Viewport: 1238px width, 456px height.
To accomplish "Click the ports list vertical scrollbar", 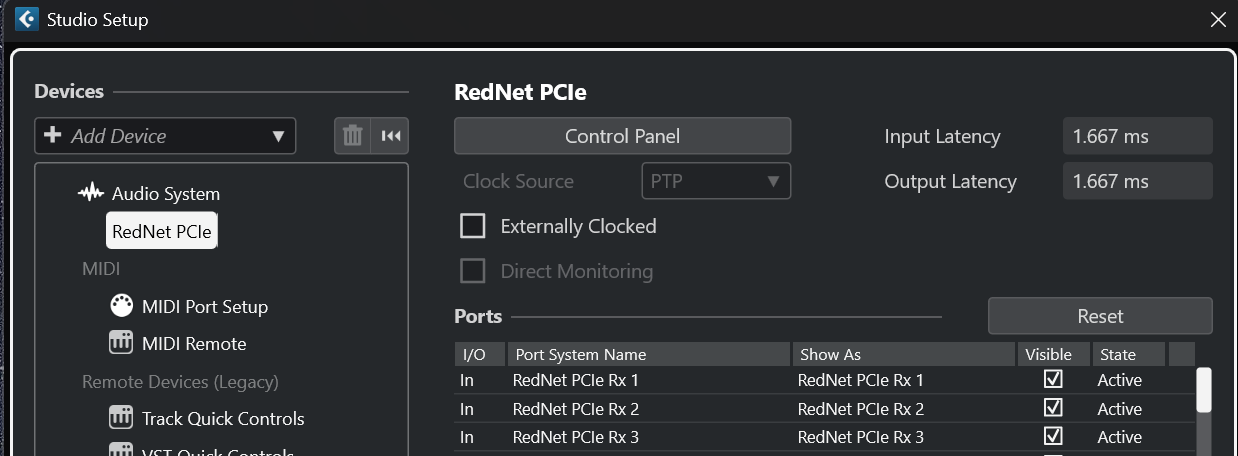I will pyautogui.click(x=1204, y=390).
